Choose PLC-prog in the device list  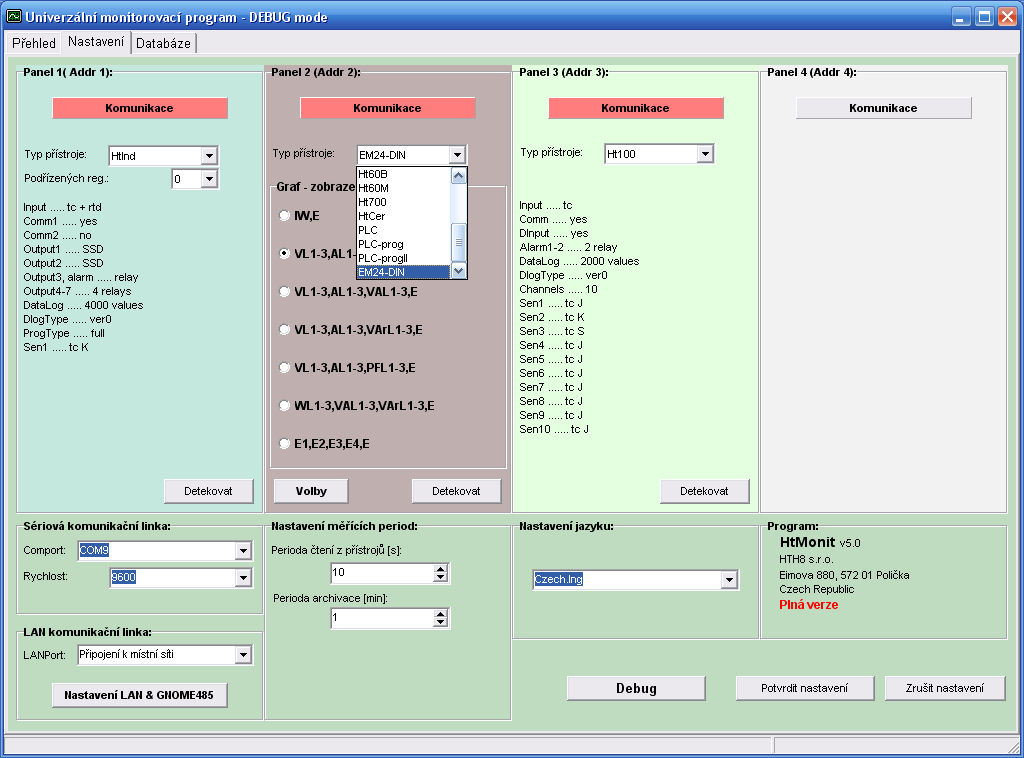tap(404, 244)
